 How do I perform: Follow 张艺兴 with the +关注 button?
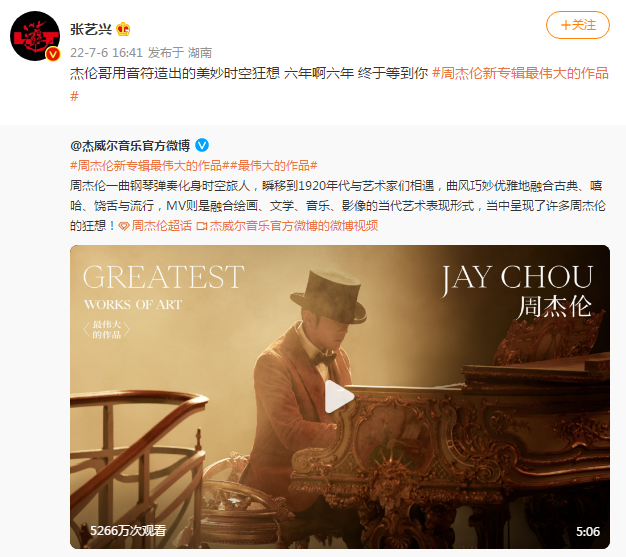click(578, 25)
